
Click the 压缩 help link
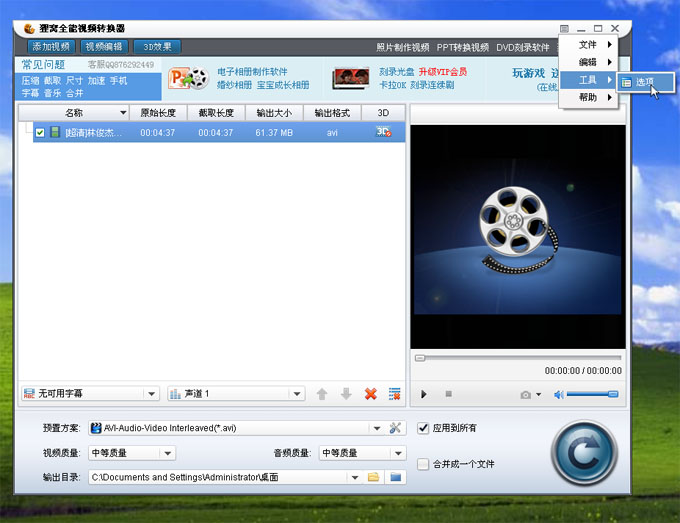[30, 81]
